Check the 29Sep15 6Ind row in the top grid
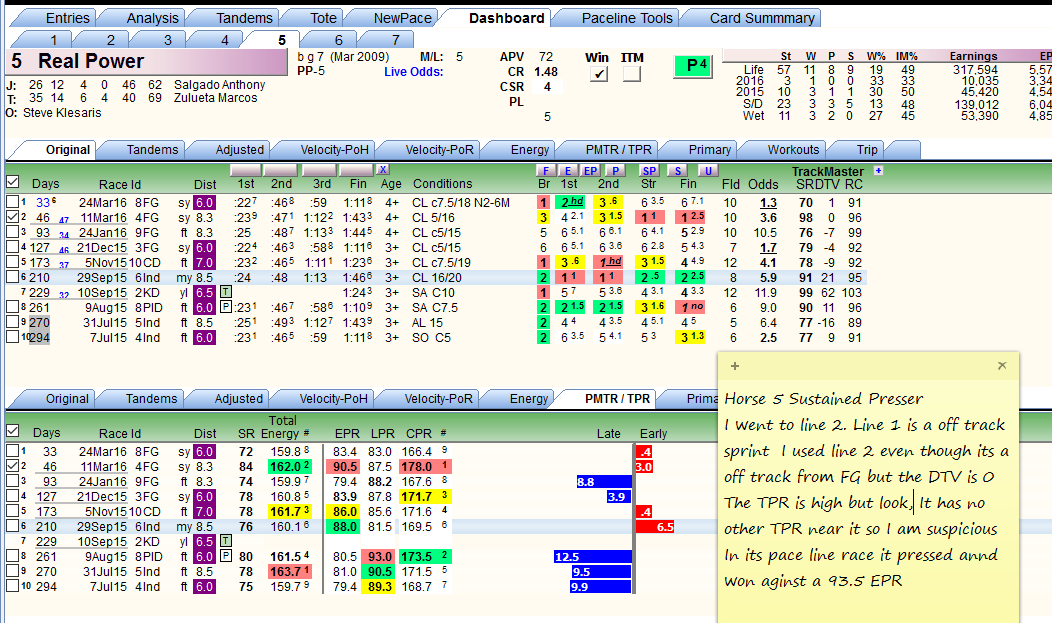Viewport: 1052px width, 623px height. 12,277
